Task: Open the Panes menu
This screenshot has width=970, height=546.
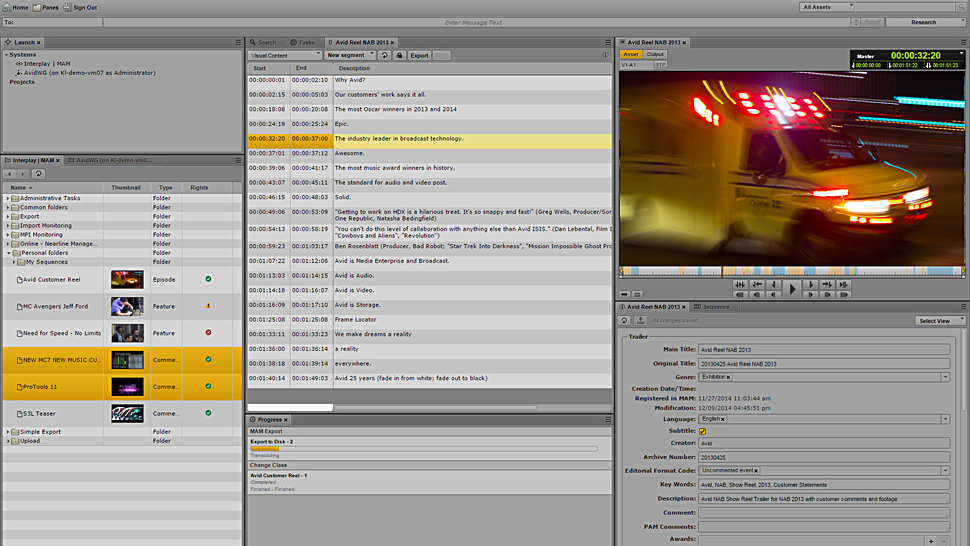Action: pos(45,7)
